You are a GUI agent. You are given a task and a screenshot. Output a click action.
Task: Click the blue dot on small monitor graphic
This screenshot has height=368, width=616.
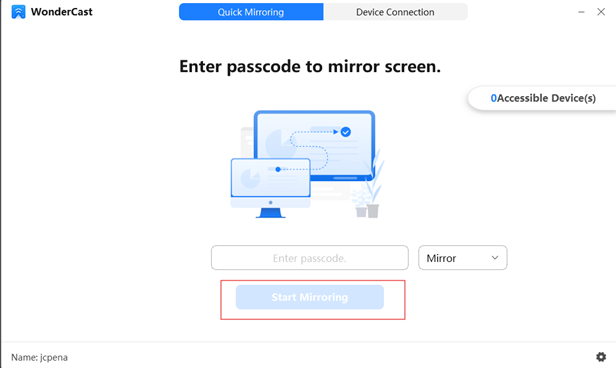click(x=278, y=169)
